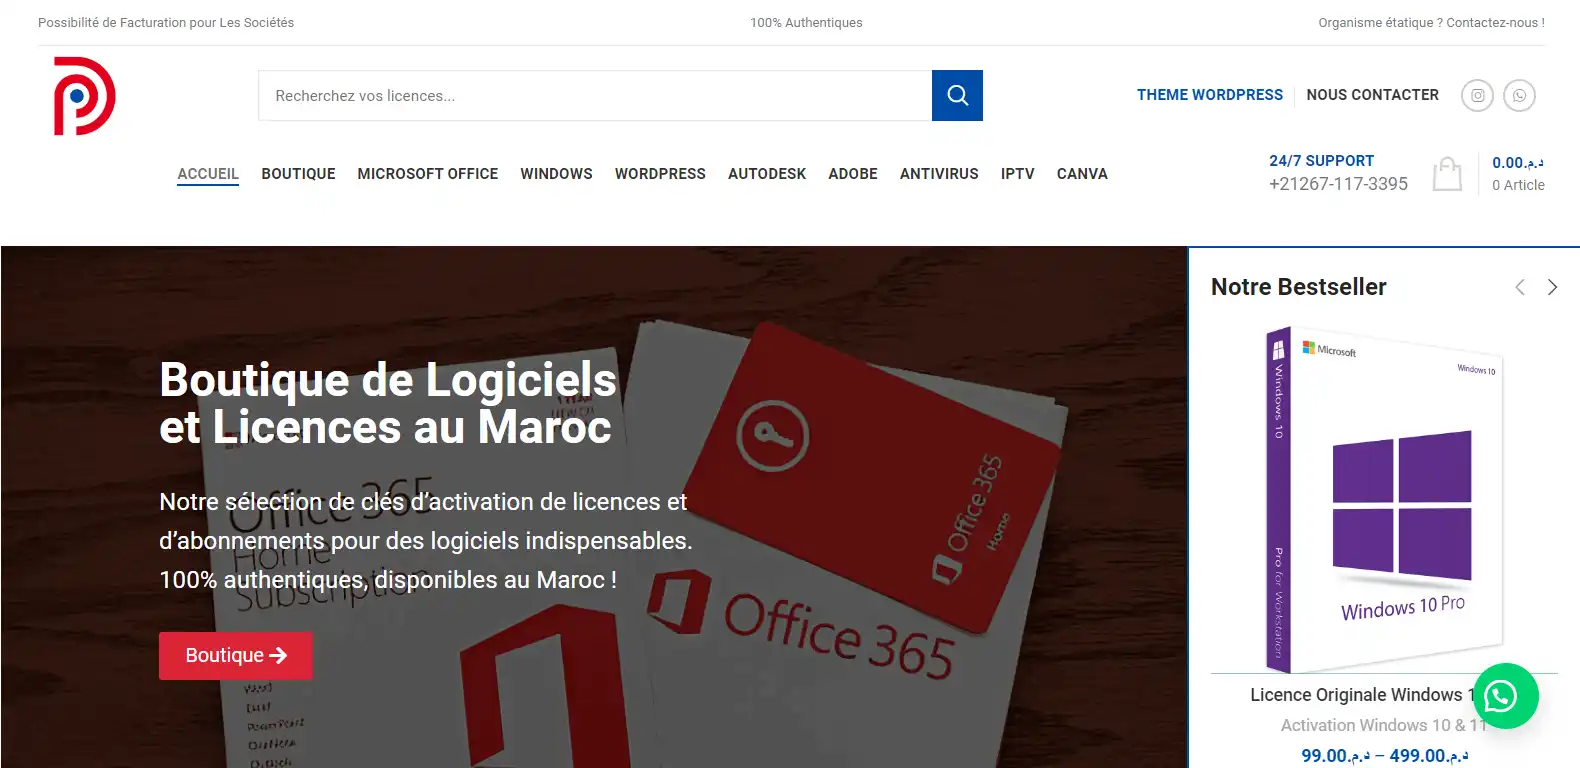
Task: Open the Windows 10 Pro product image
Action: [1384, 498]
